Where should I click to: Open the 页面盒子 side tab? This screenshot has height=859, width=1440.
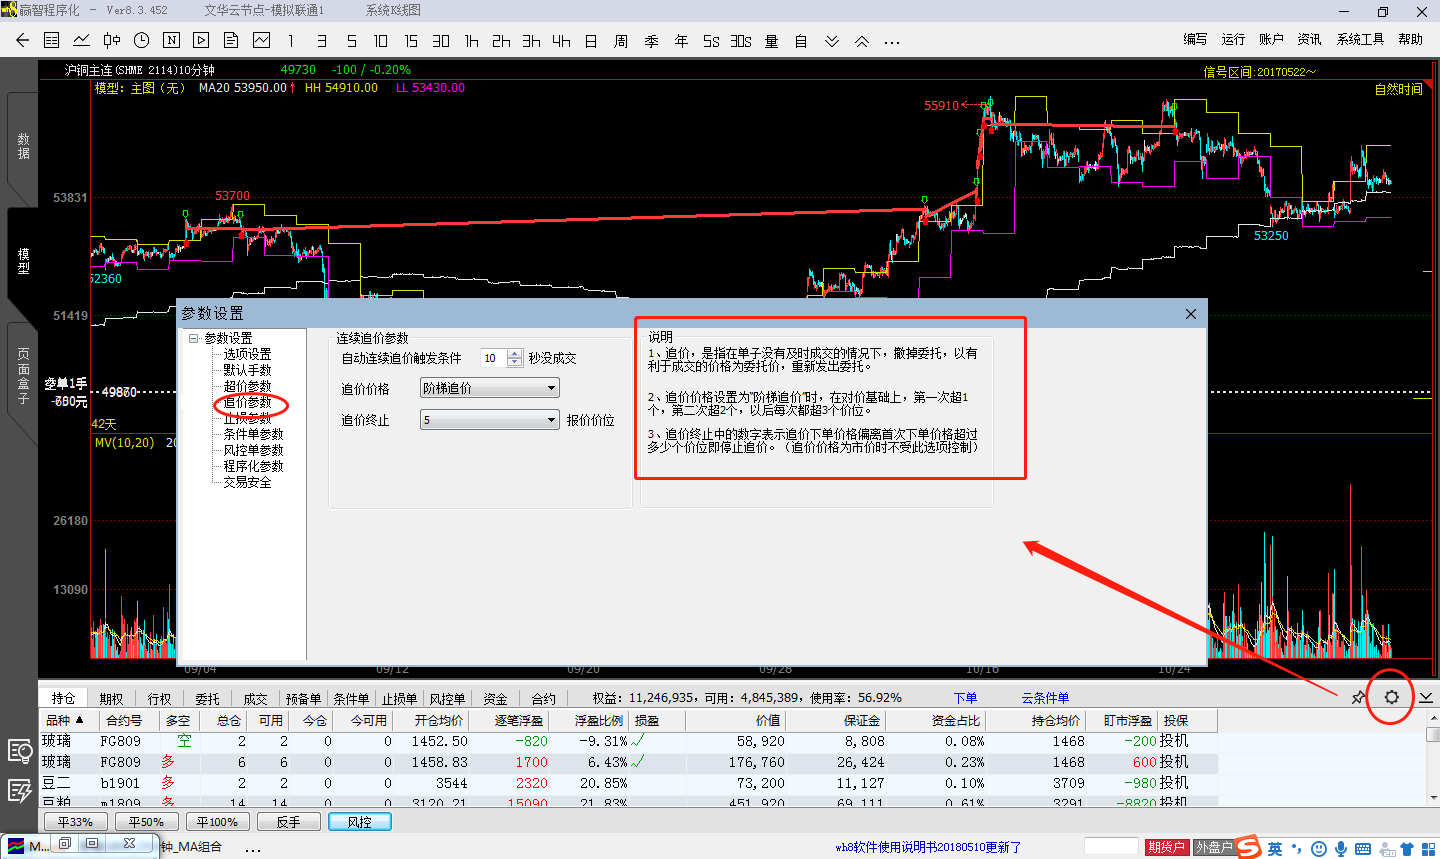click(x=22, y=376)
